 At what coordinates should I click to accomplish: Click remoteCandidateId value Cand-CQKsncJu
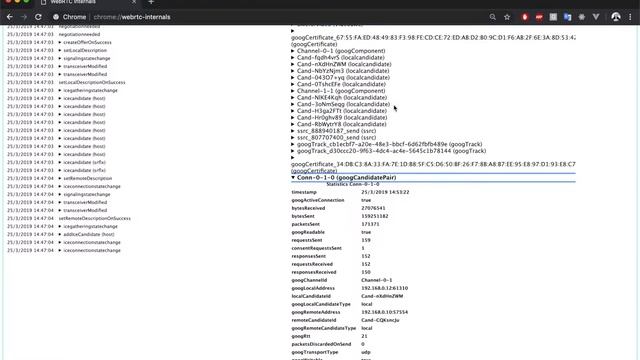pos(380,320)
